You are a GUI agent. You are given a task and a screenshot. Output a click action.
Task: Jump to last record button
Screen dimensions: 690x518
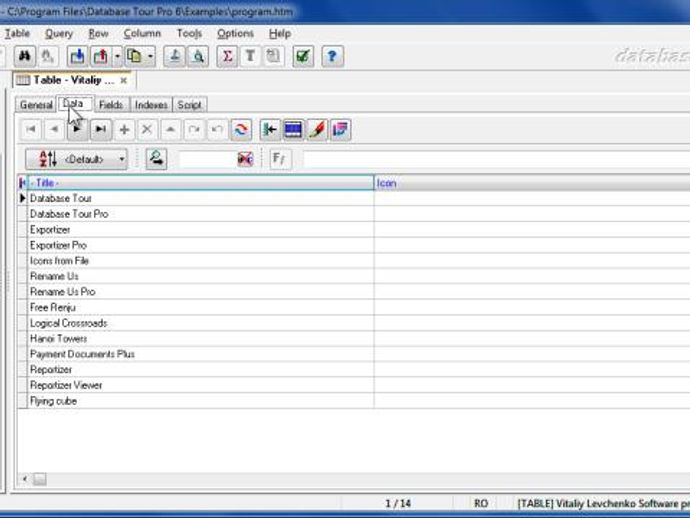[x=101, y=129]
